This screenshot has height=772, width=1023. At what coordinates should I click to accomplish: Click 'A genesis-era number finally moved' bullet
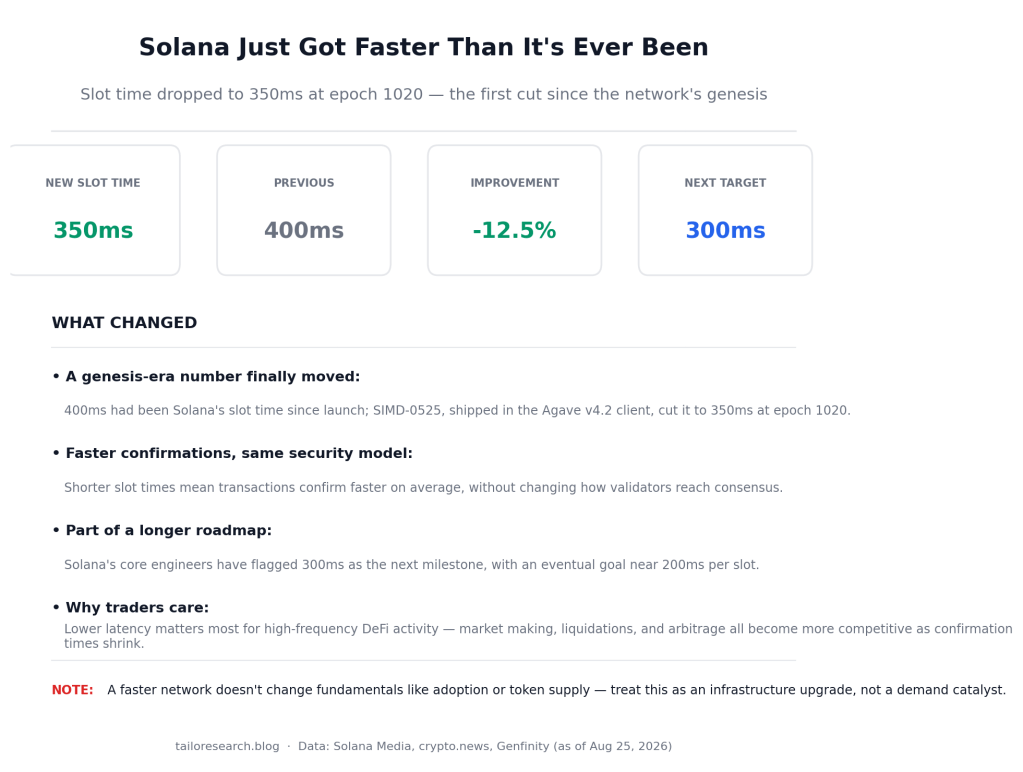[x=206, y=377]
